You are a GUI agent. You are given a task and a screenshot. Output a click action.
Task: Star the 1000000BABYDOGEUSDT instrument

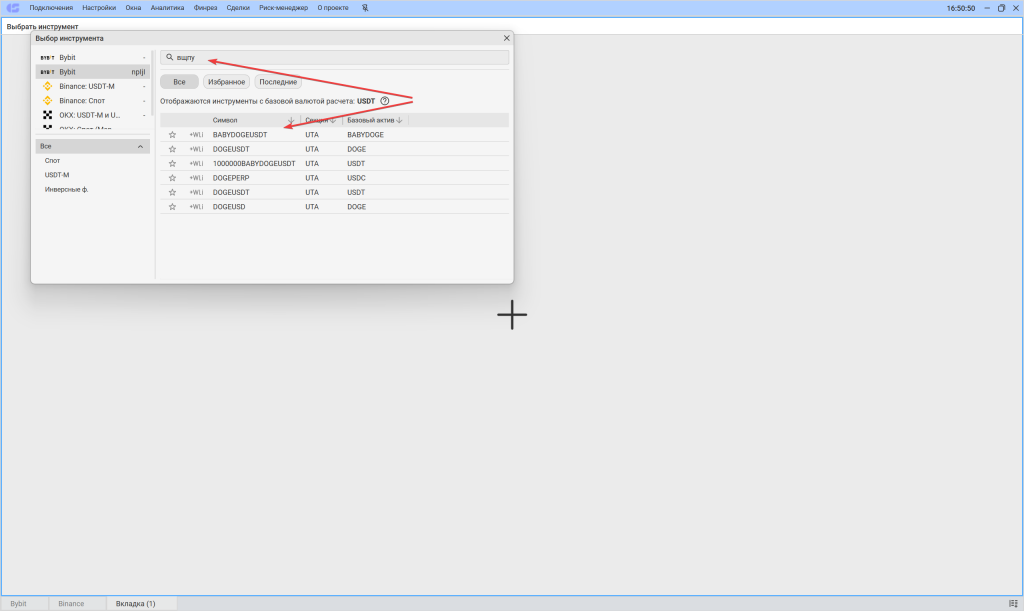click(172, 163)
